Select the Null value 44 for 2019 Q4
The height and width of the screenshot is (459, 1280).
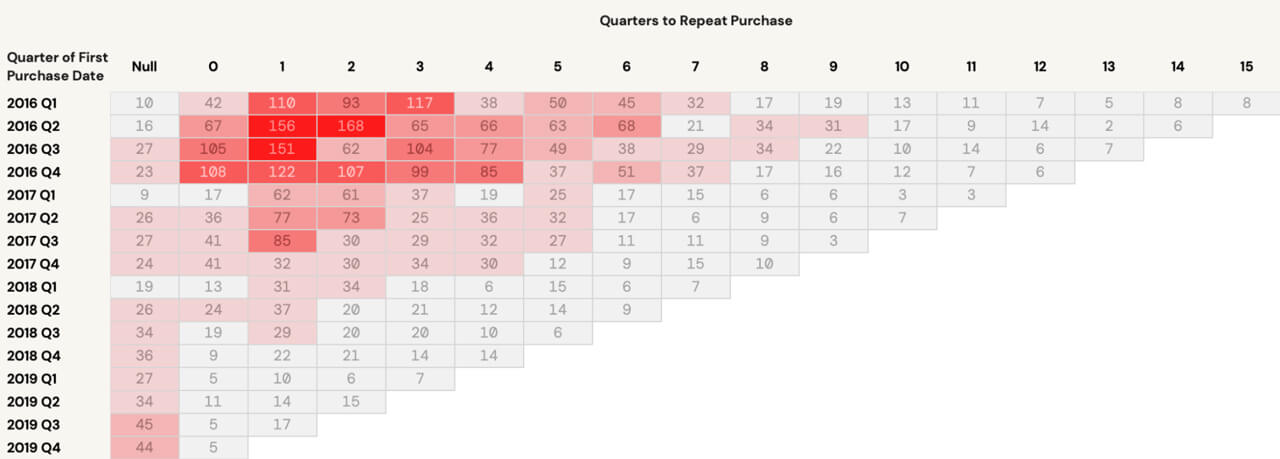pyautogui.click(x=144, y=447)
